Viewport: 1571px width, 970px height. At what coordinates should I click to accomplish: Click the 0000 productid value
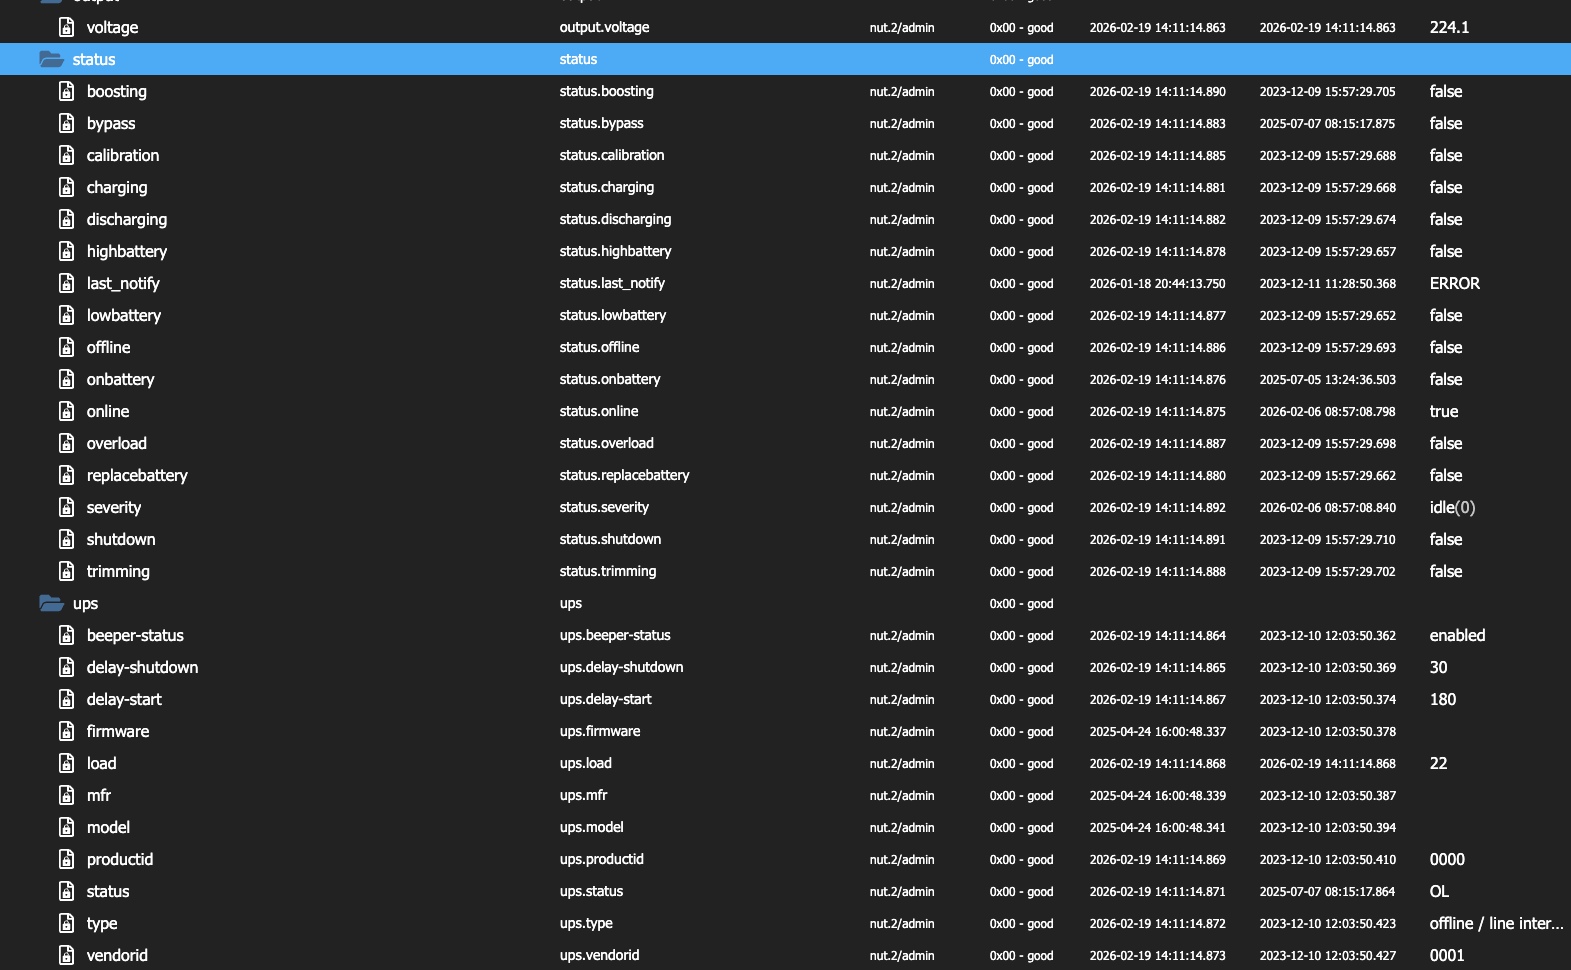pos(1447,859)
